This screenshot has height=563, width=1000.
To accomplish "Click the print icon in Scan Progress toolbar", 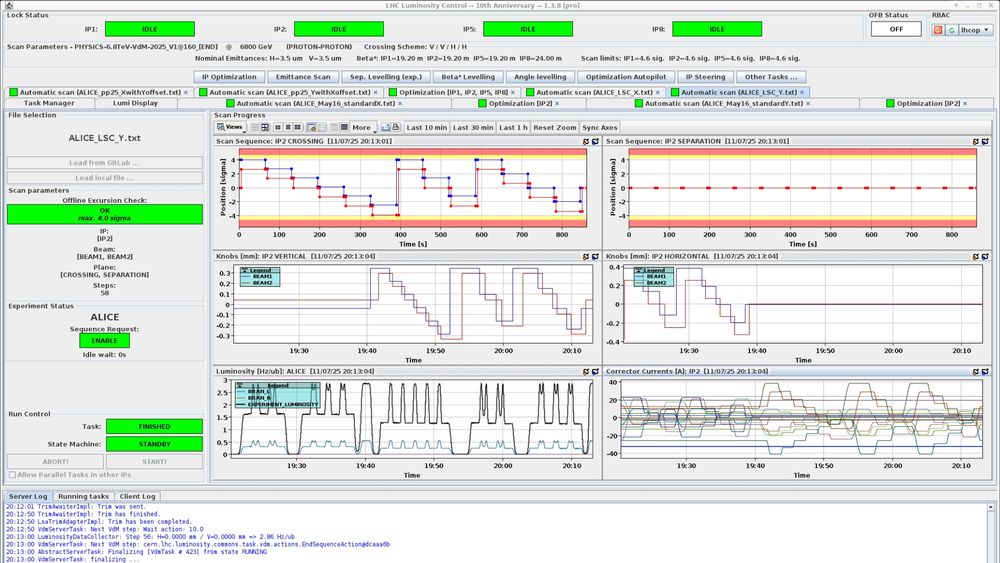I will pos(395,128).
